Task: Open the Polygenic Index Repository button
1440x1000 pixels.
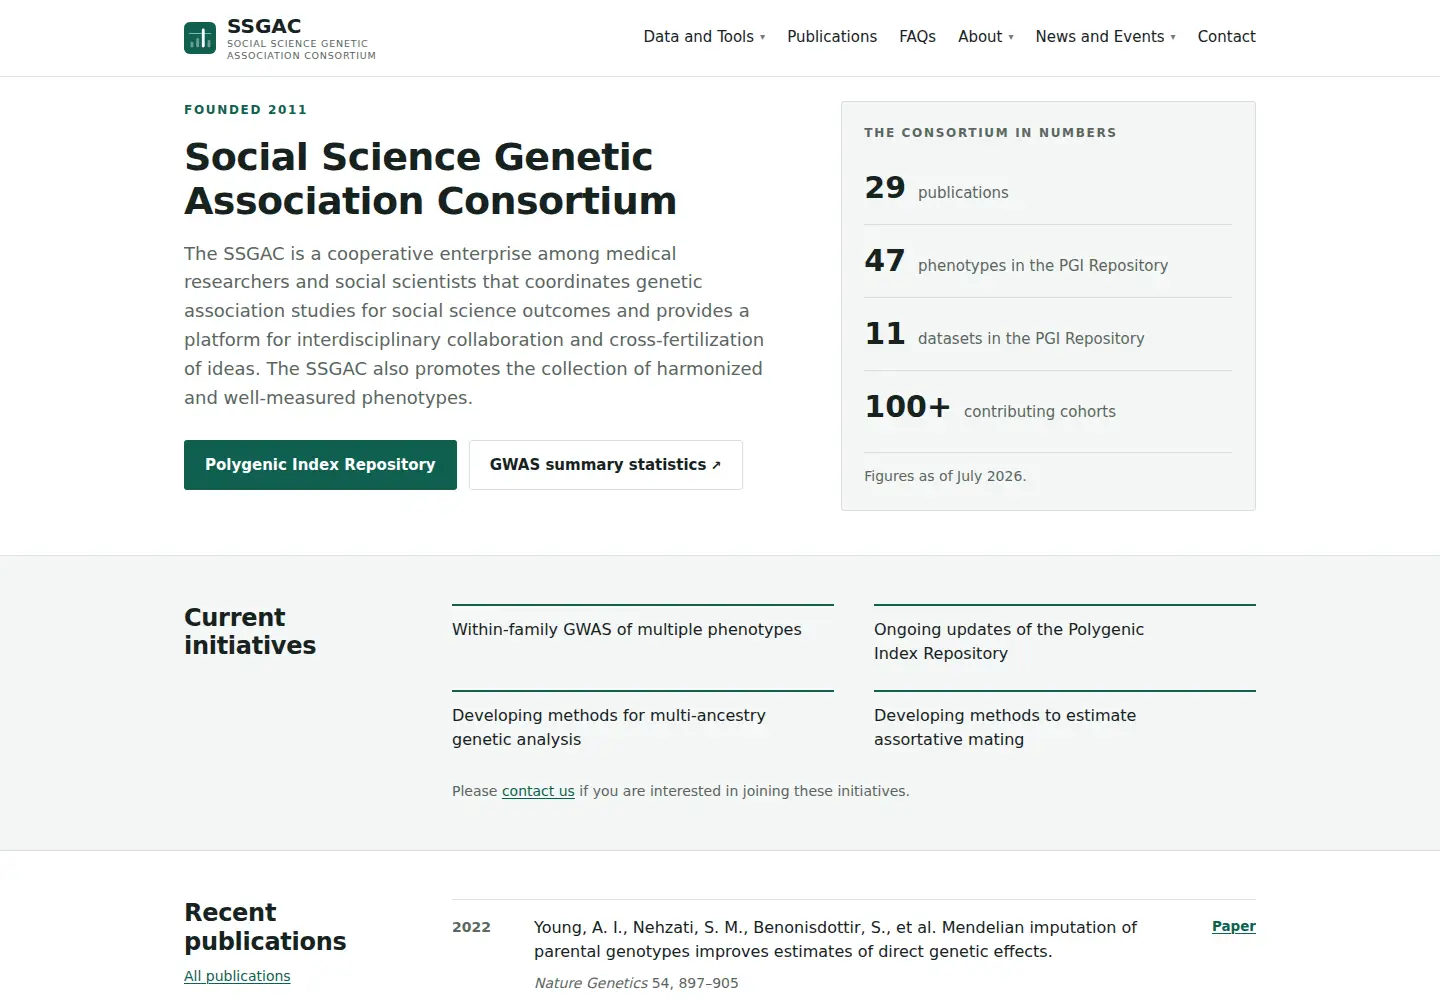Action: point(320,465)
